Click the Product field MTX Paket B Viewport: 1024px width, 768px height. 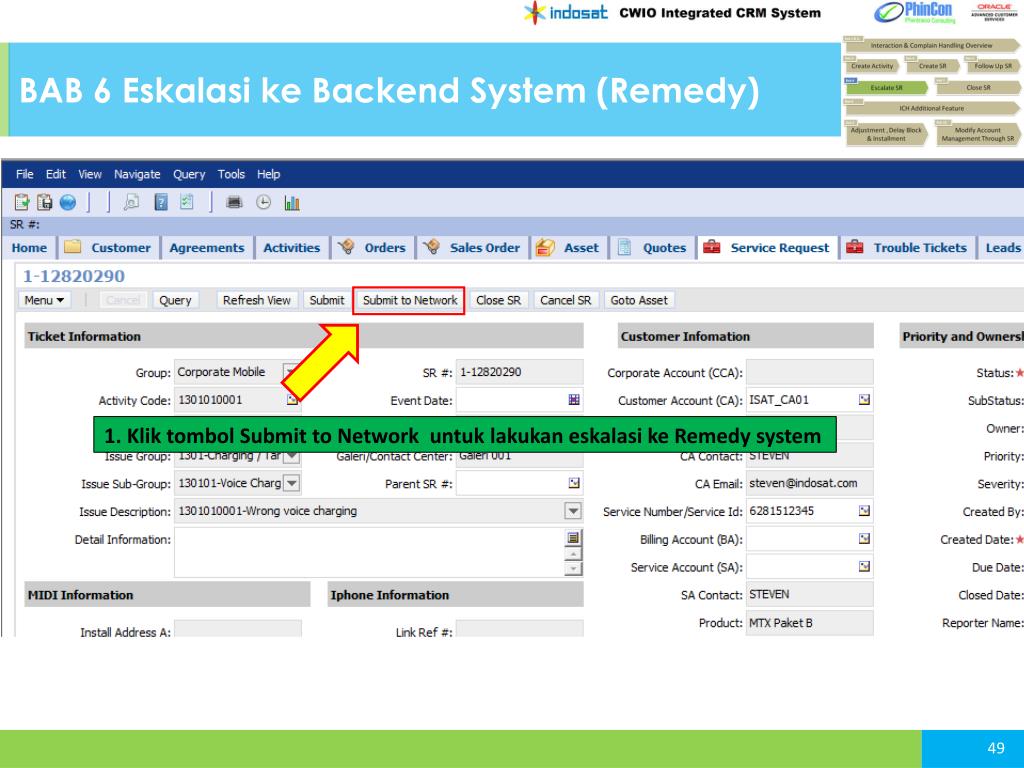click(809, 623)
